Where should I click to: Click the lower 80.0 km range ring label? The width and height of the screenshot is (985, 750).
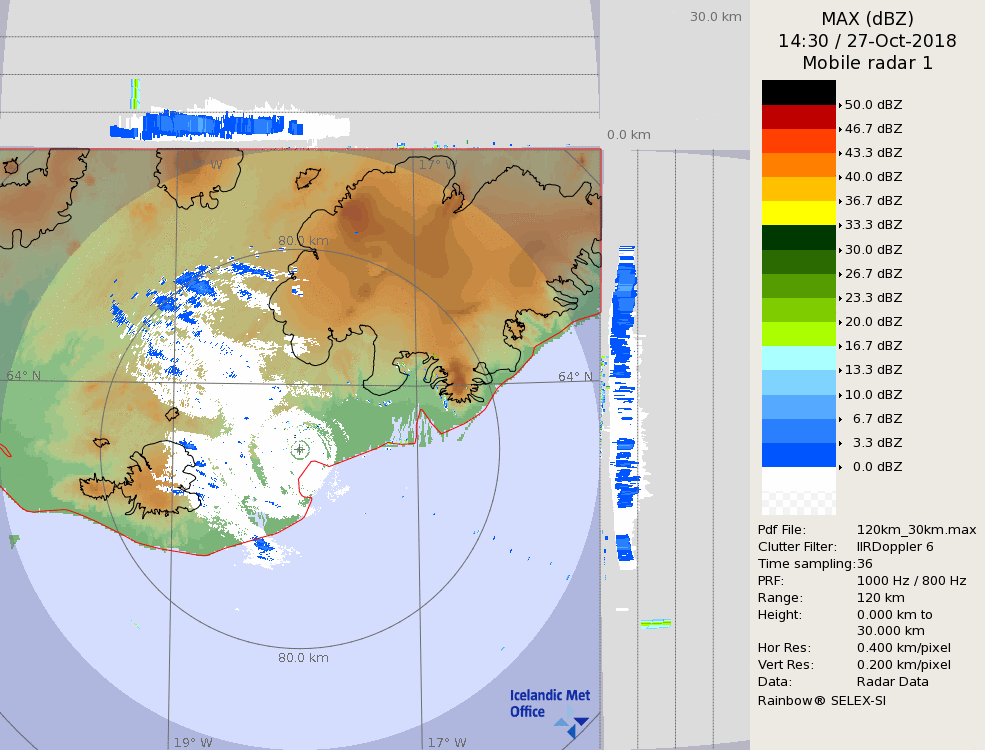[x=303, y=658]
